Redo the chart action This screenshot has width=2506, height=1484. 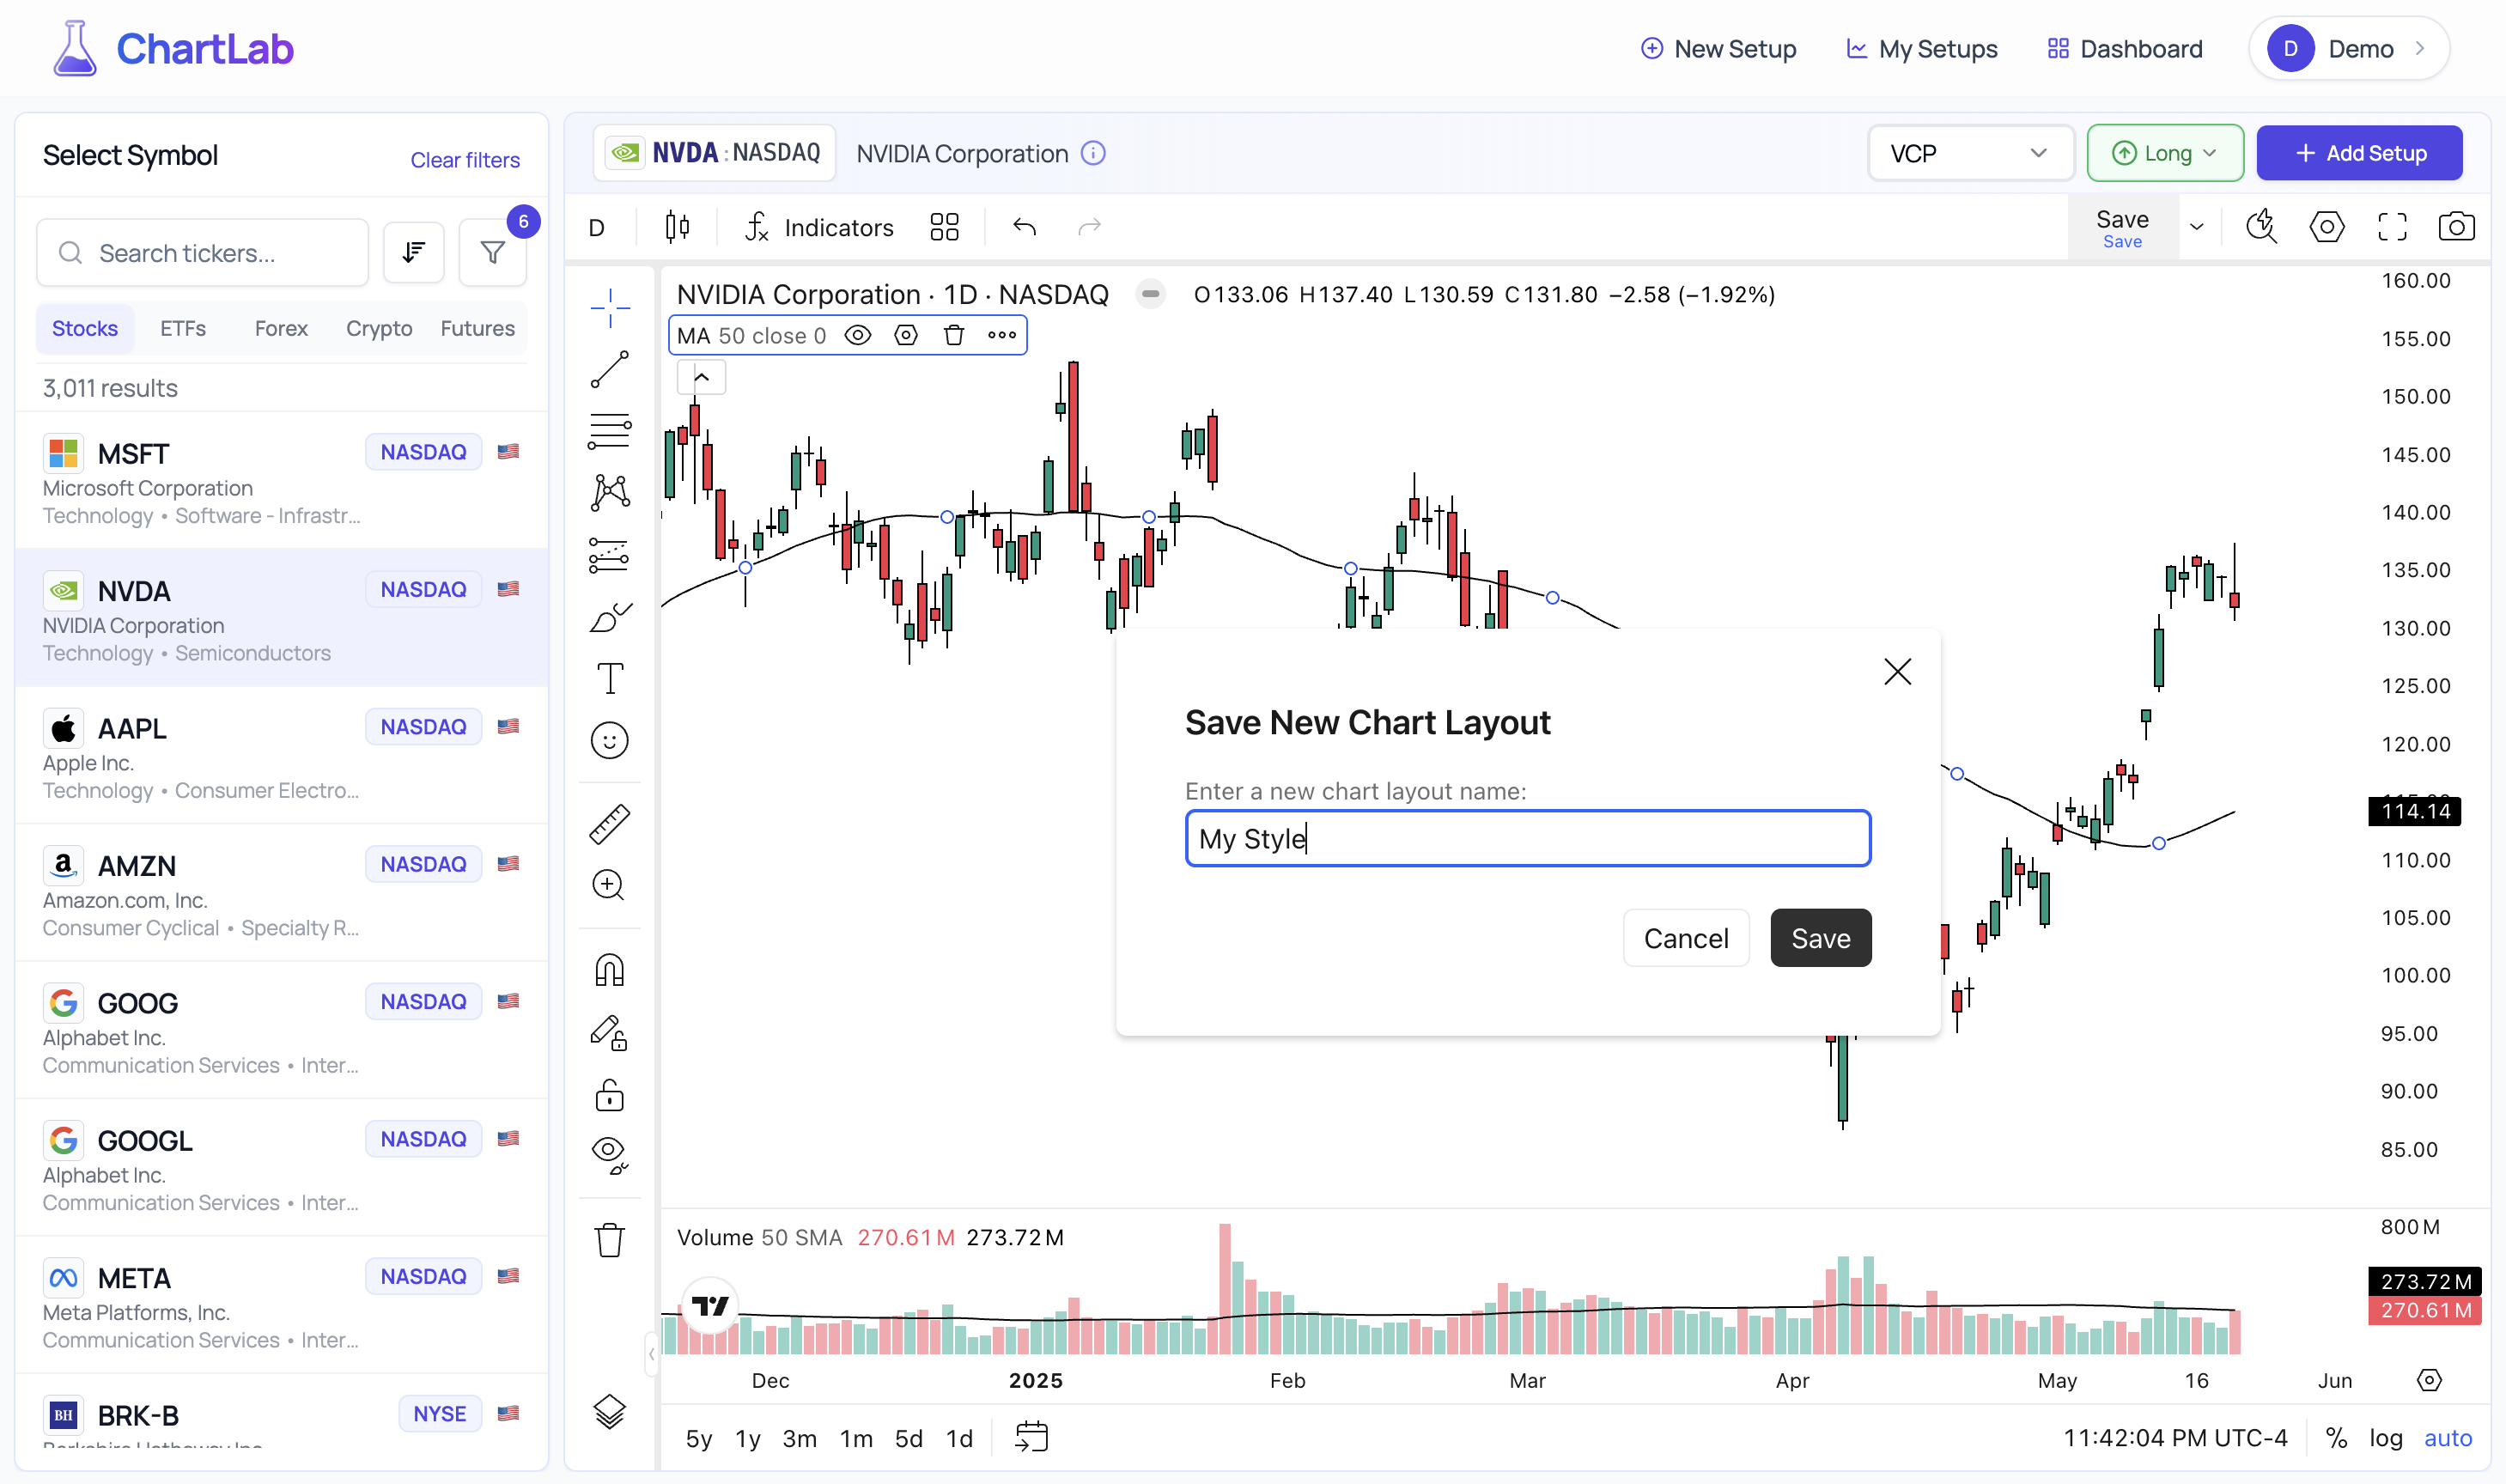tap(1089, 227)
